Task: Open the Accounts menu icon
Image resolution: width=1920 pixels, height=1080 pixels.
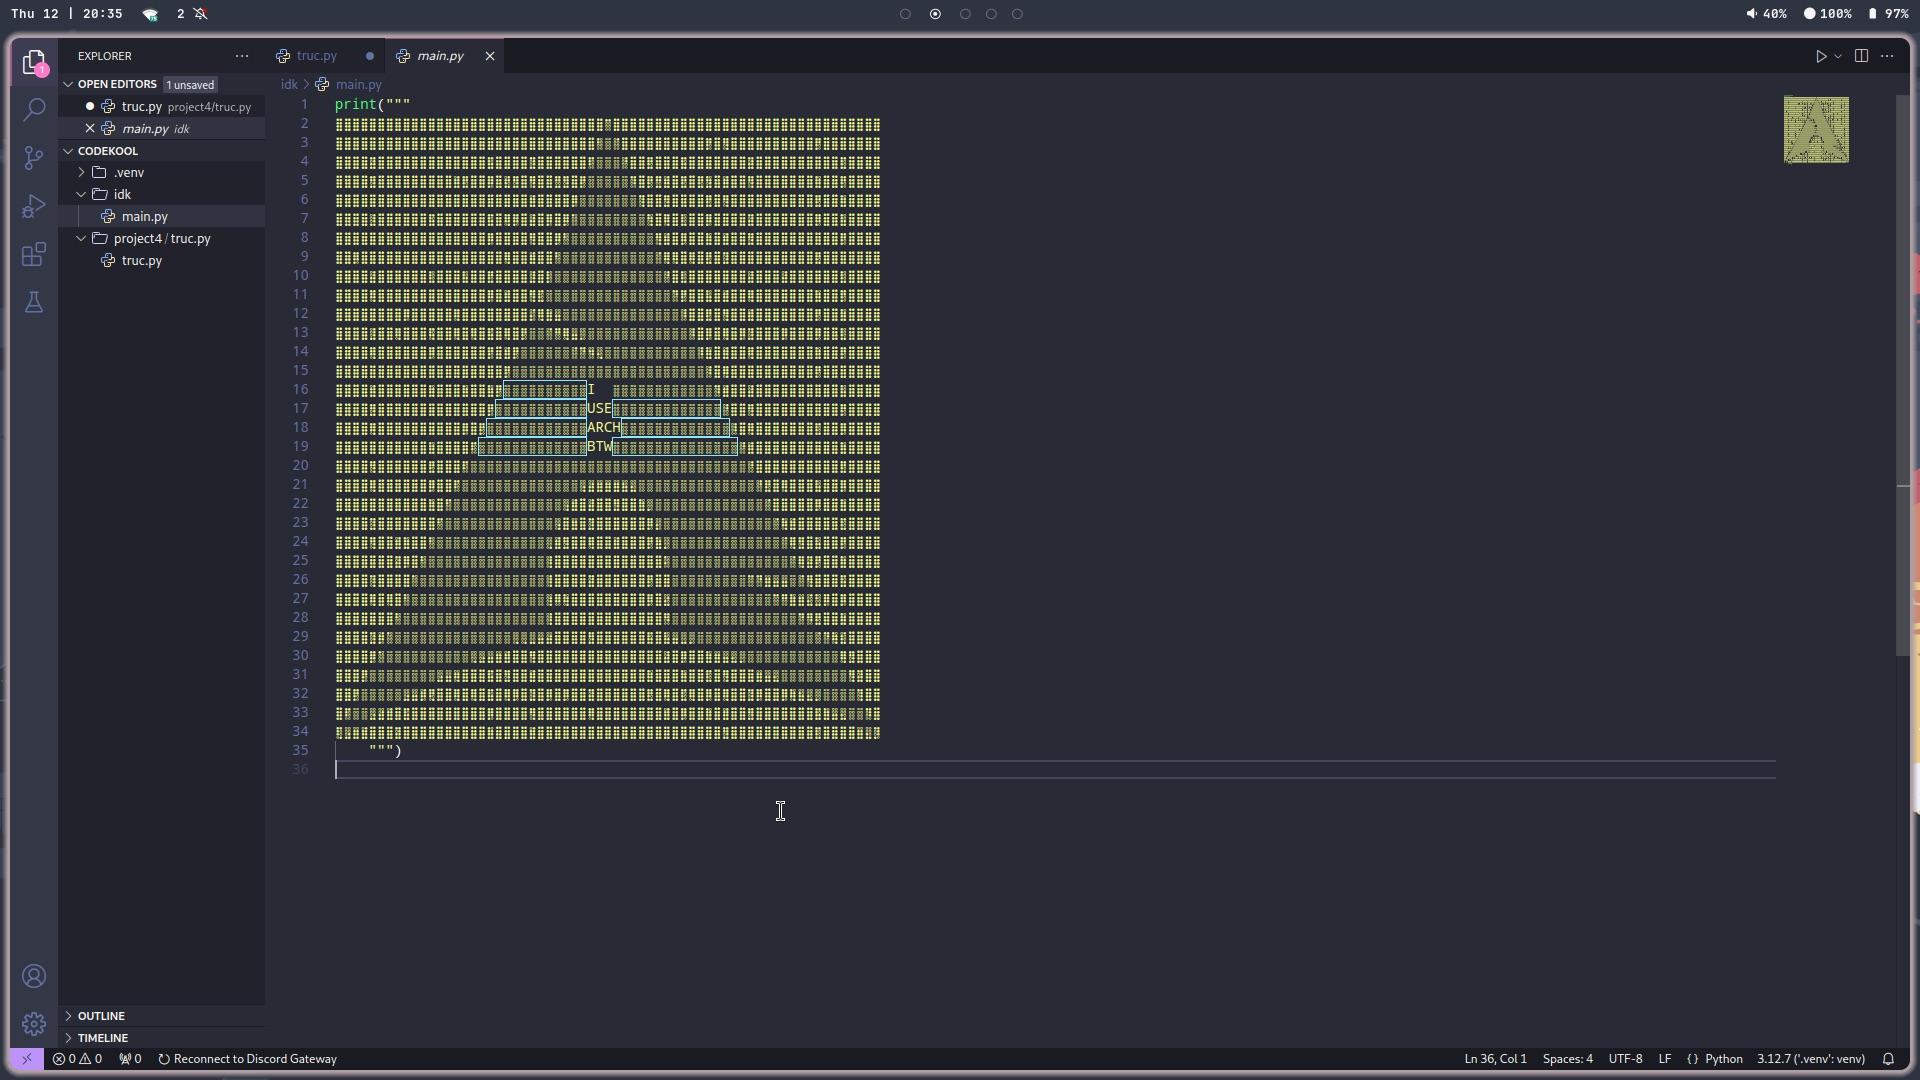Action: click(x=34, y=976)
